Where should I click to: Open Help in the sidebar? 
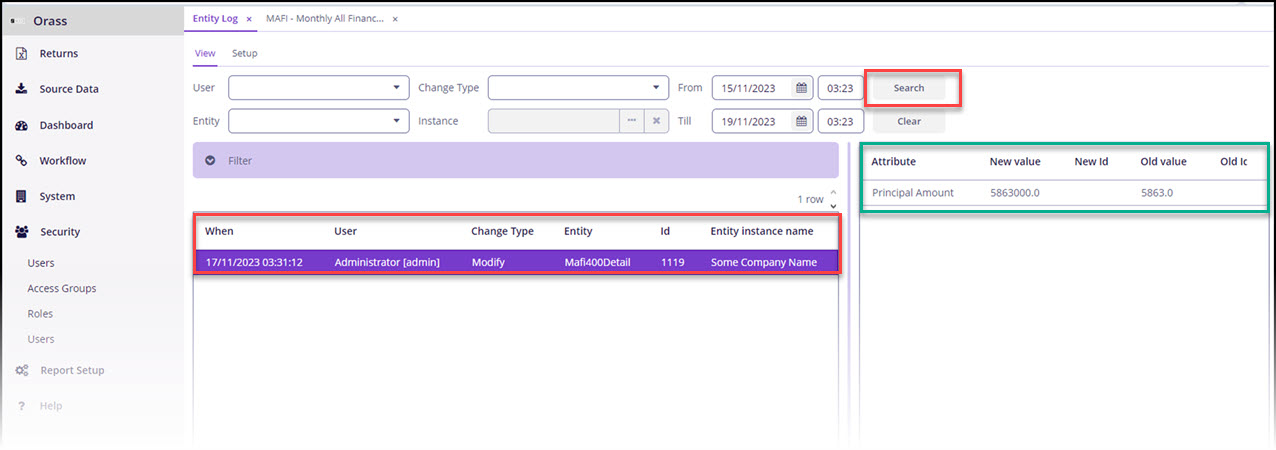(51, 406)
